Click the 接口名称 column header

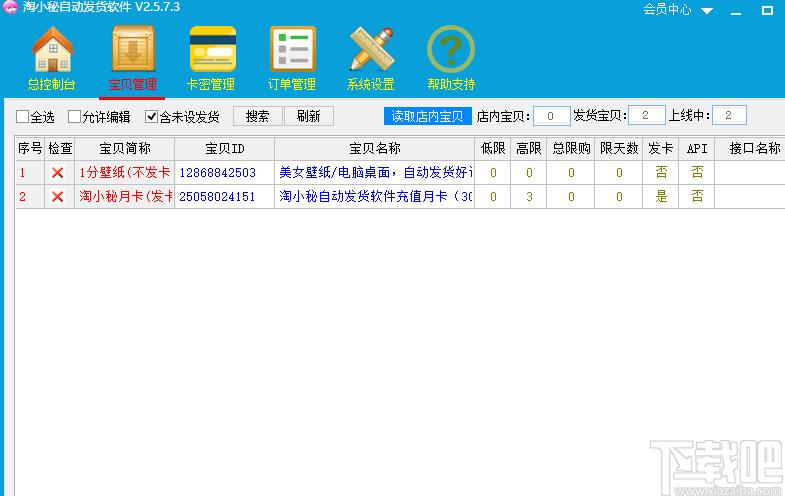(750, 148)
